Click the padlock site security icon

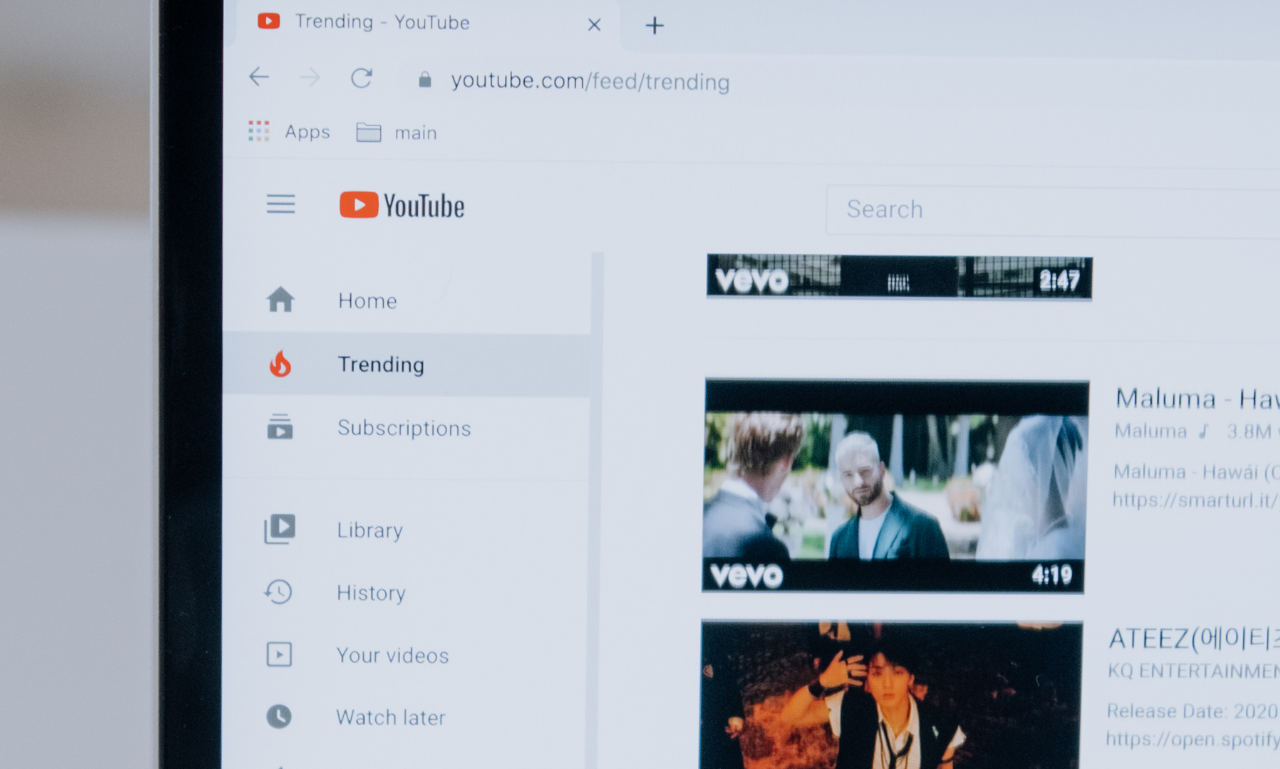425,80
